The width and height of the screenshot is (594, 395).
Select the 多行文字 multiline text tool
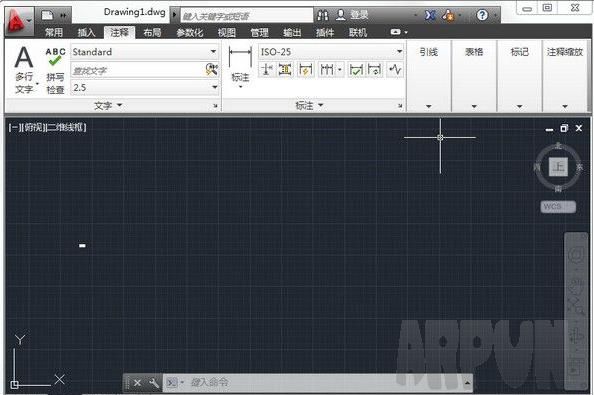point(24,70)
